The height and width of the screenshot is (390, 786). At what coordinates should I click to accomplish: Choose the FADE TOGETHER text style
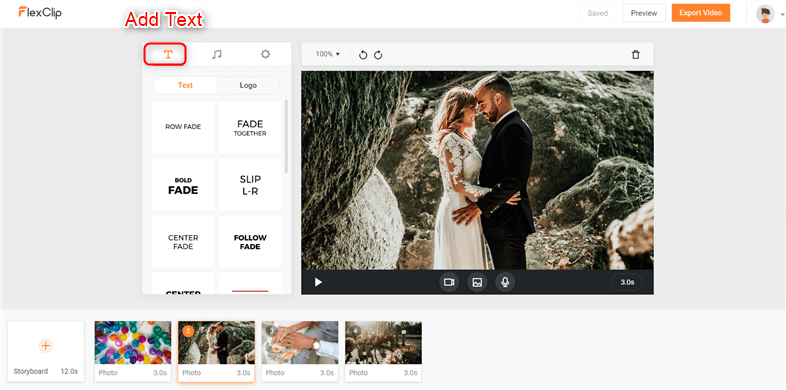point(250,127)
